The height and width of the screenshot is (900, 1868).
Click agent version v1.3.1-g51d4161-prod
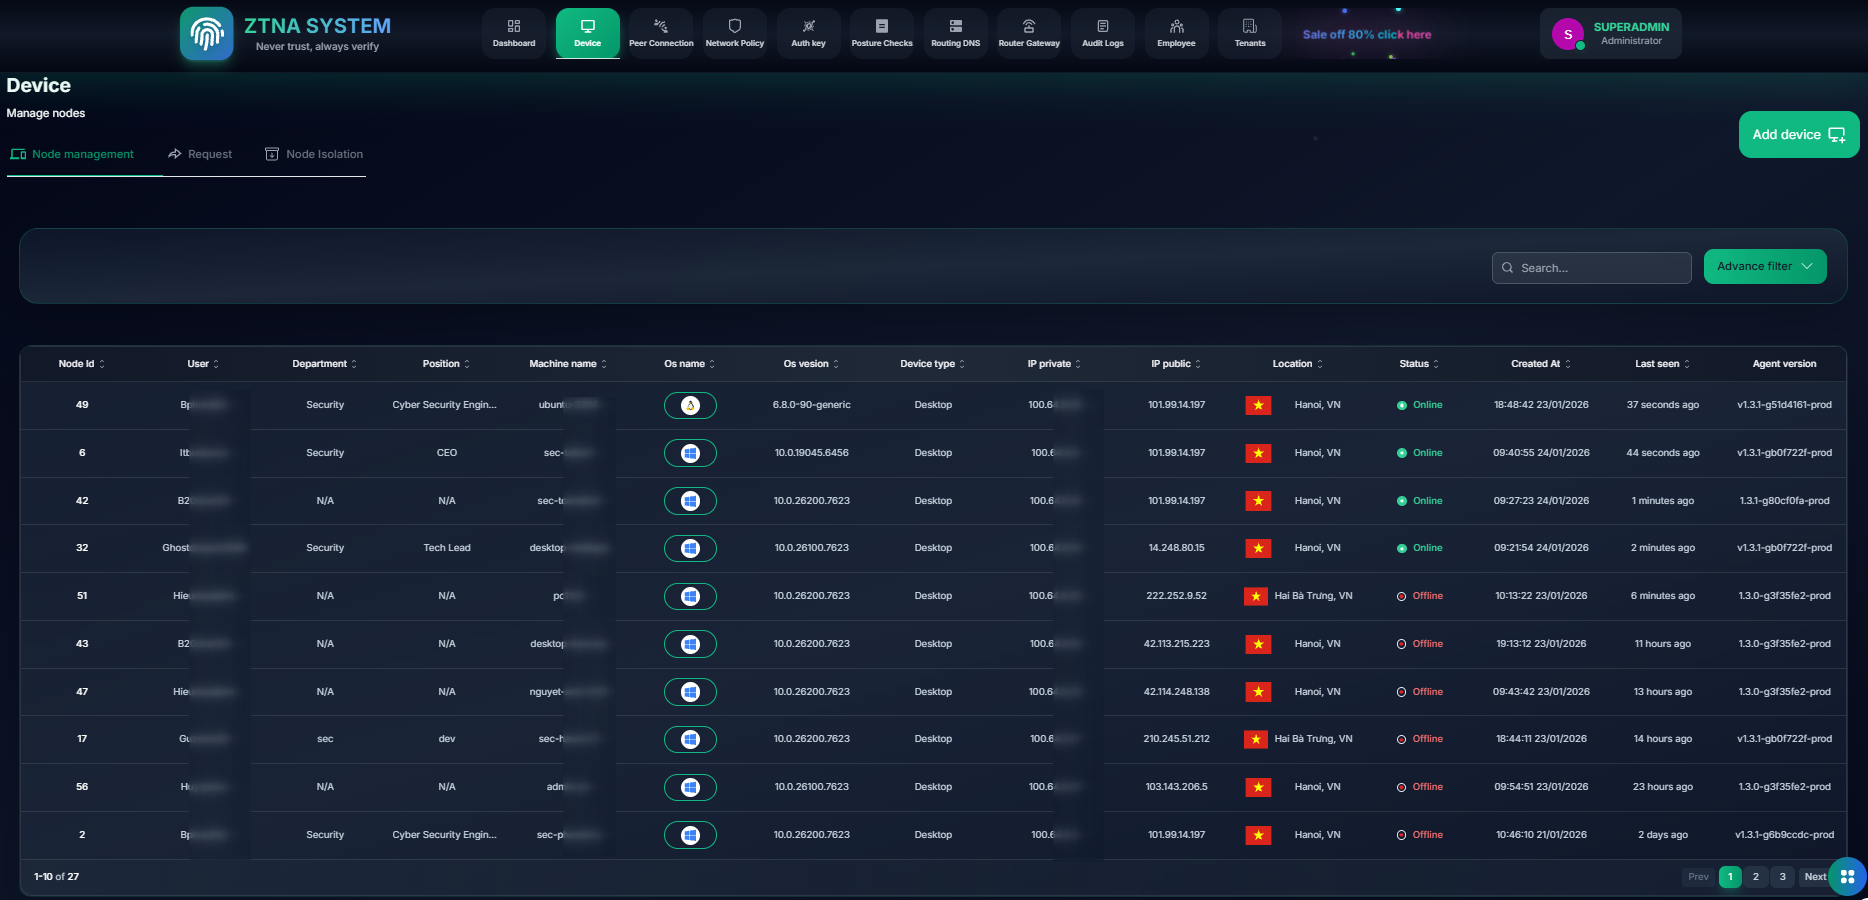[1785, 405]
